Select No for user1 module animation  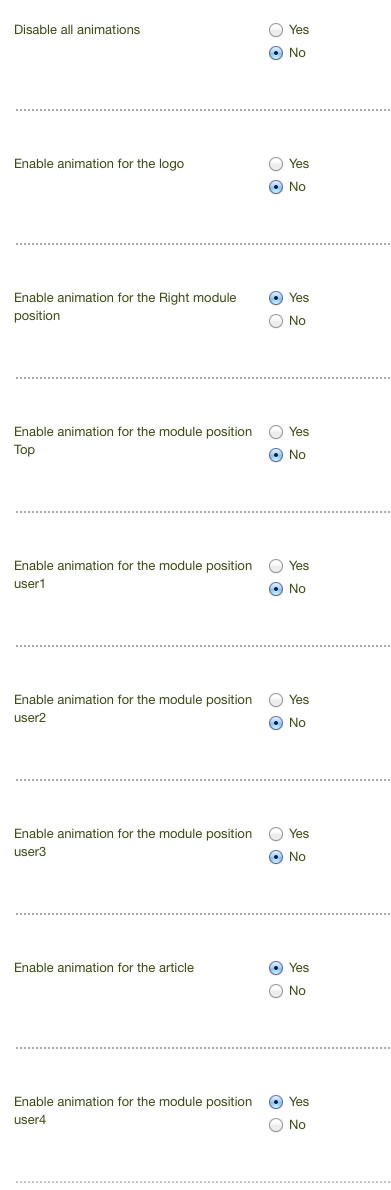pos(276,589)
